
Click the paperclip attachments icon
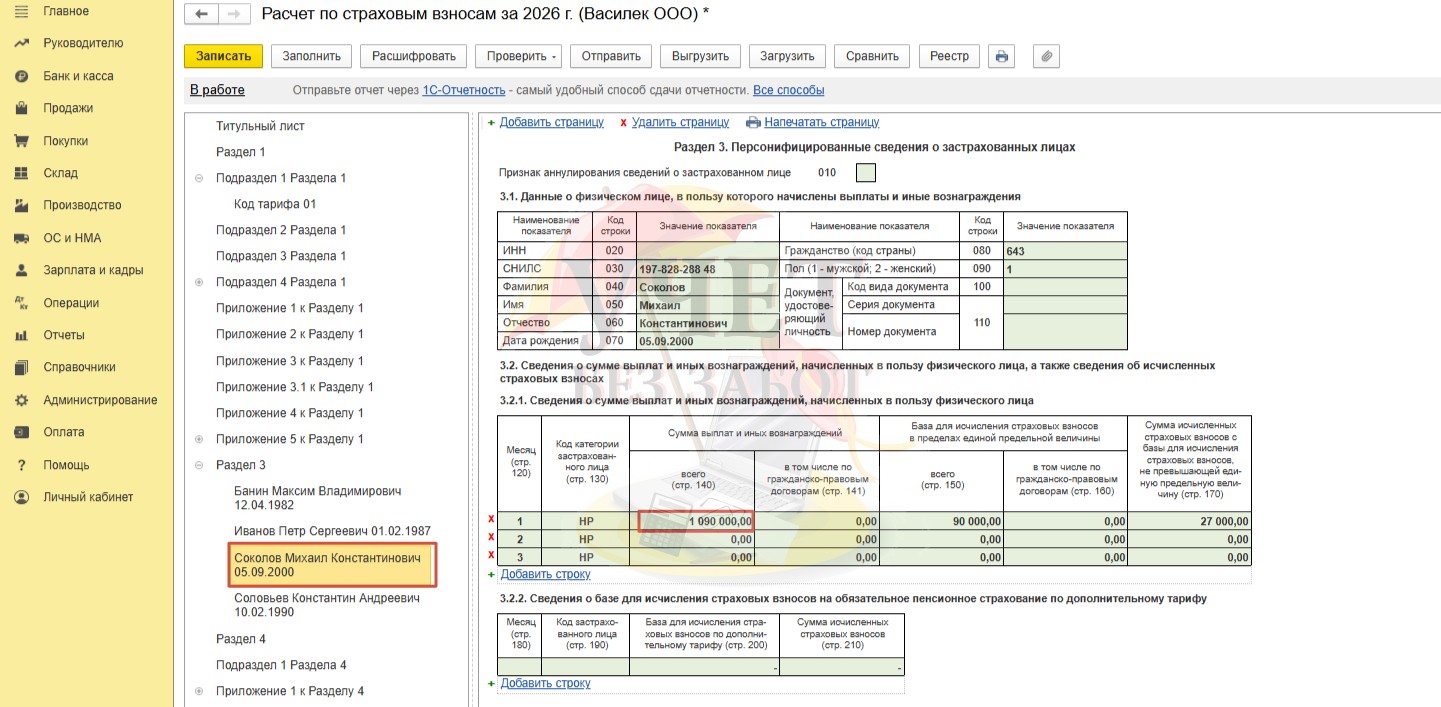(x=1046, y=56)
